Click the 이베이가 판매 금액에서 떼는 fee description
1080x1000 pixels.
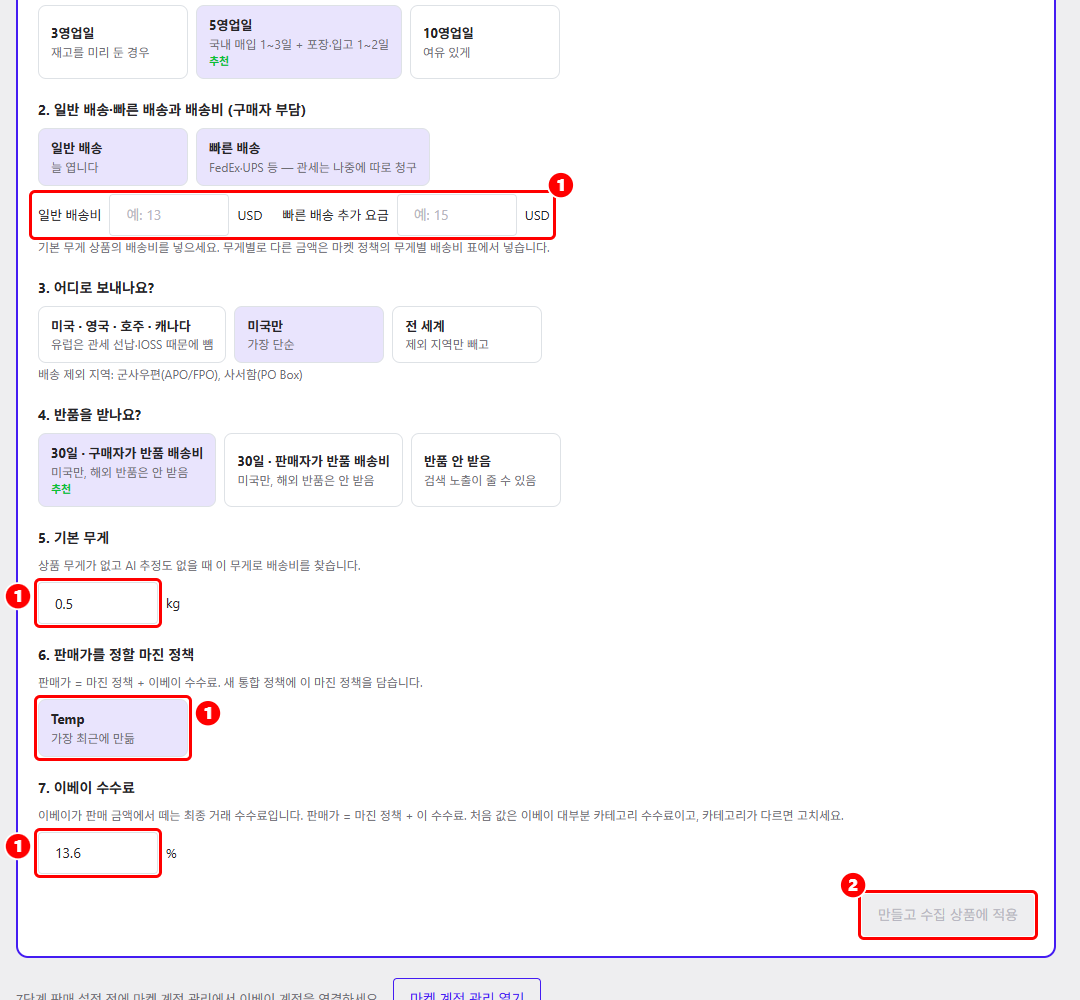(x=441, y=815)
